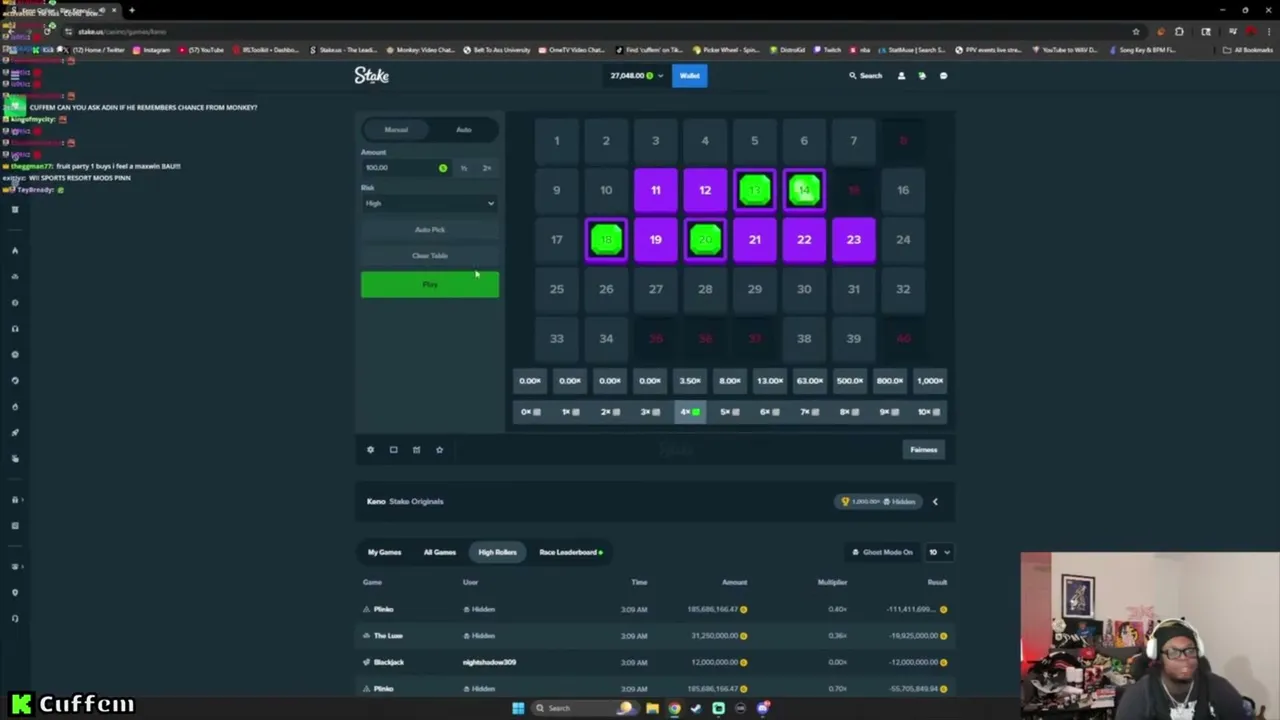1280x720 pixels.
Task: Double the bet with 2× button
Action: coord(487,168)
